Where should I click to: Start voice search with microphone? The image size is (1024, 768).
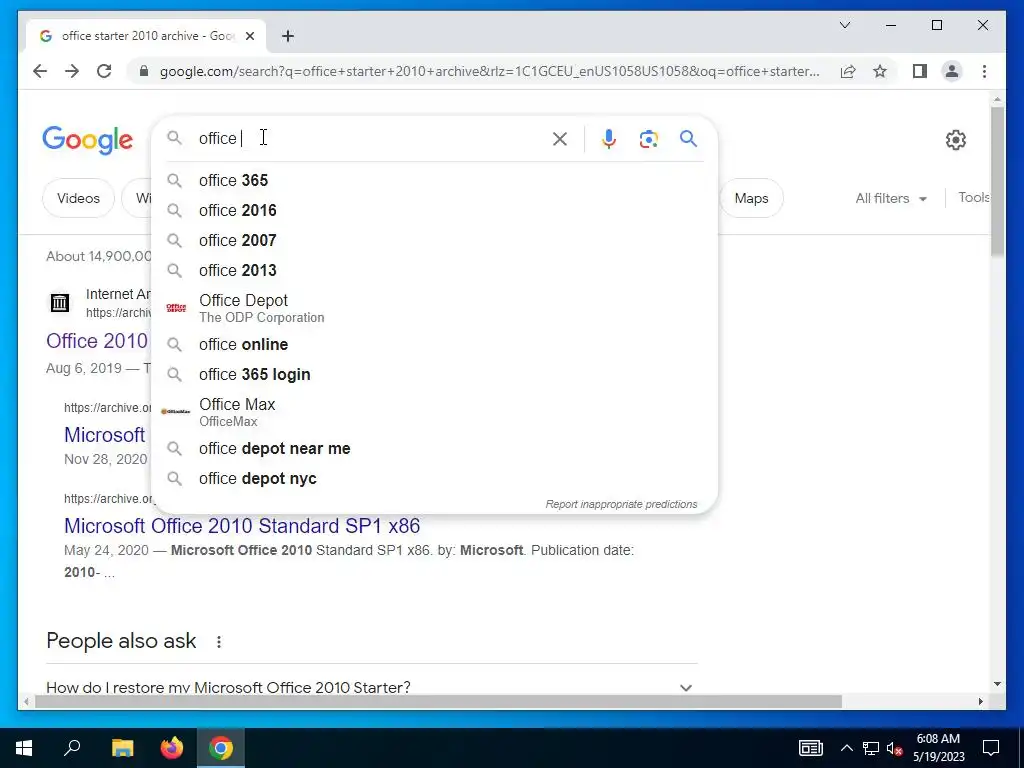click(x=608, y=138)
